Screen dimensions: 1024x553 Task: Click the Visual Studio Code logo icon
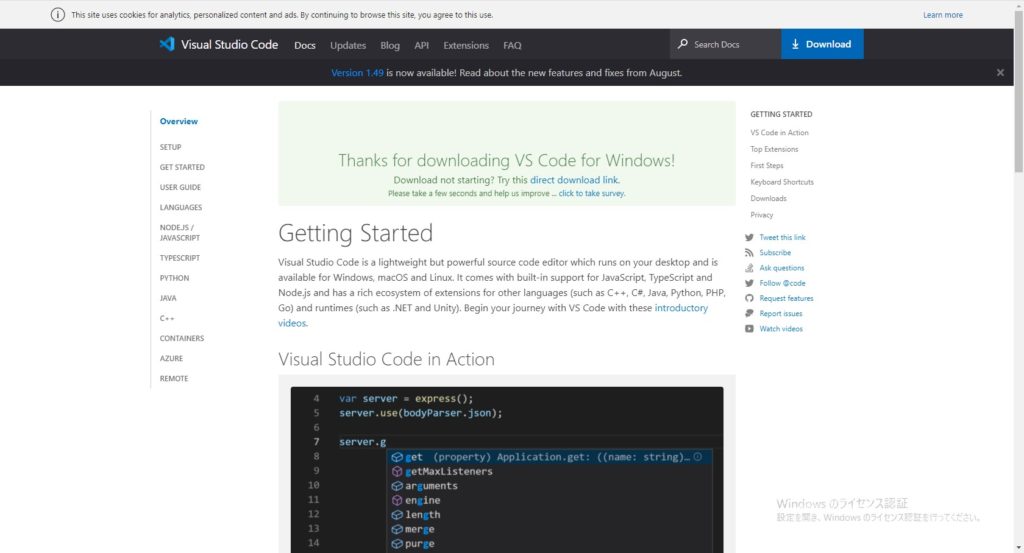(x=167, y=44)
